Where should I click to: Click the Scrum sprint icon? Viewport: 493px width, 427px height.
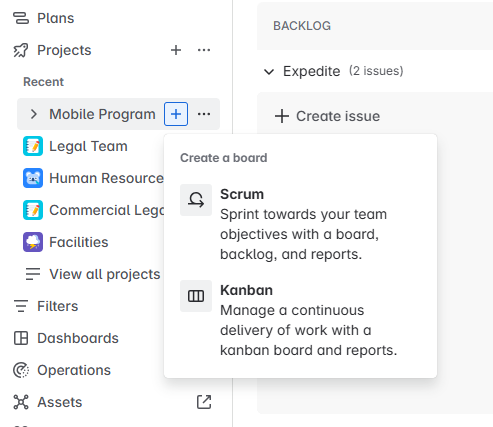pyautogui.click(x=196, y=200)
